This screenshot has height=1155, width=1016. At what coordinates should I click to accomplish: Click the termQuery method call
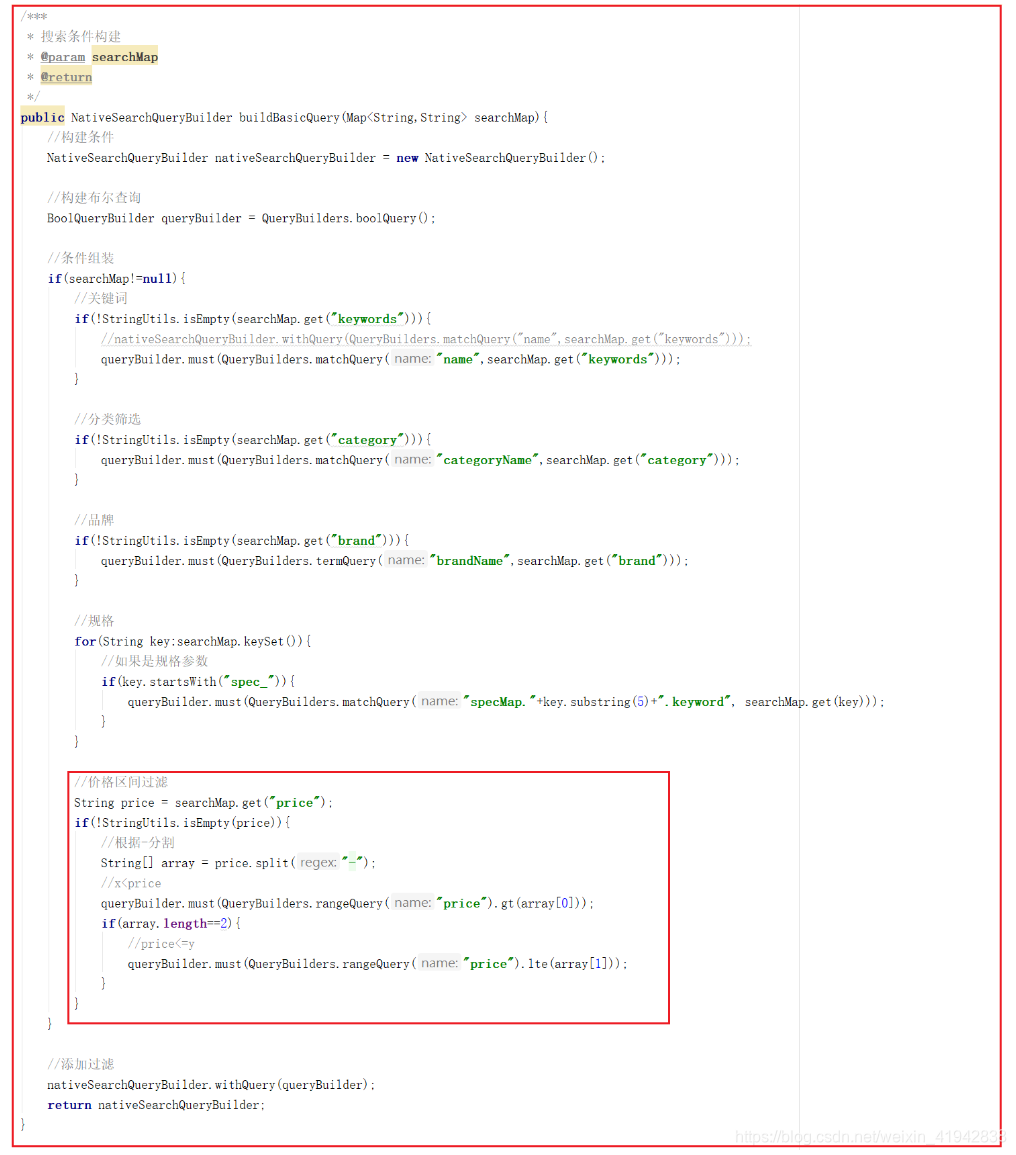[x=346, y=561]
